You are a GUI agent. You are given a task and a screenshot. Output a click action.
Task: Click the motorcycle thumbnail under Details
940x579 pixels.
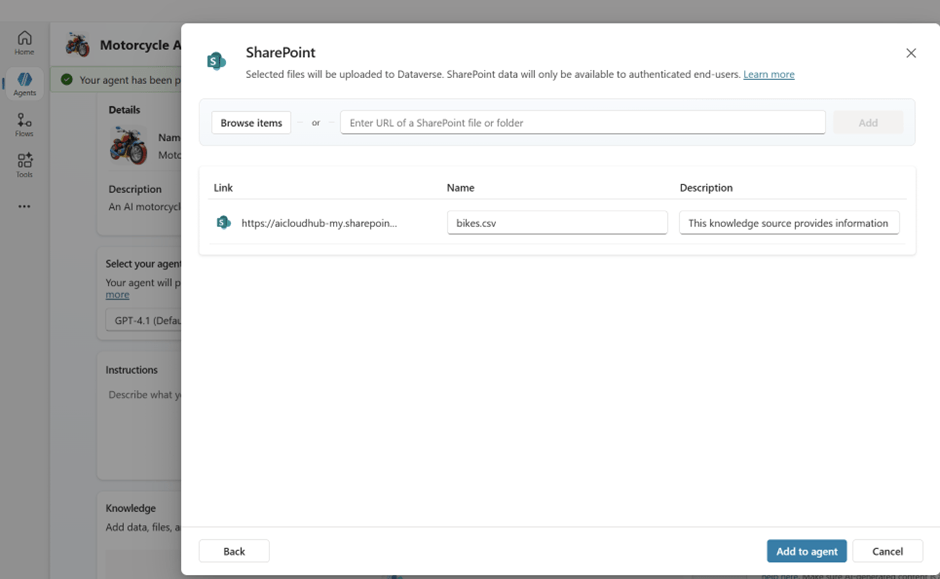click(x=128, y=146)
